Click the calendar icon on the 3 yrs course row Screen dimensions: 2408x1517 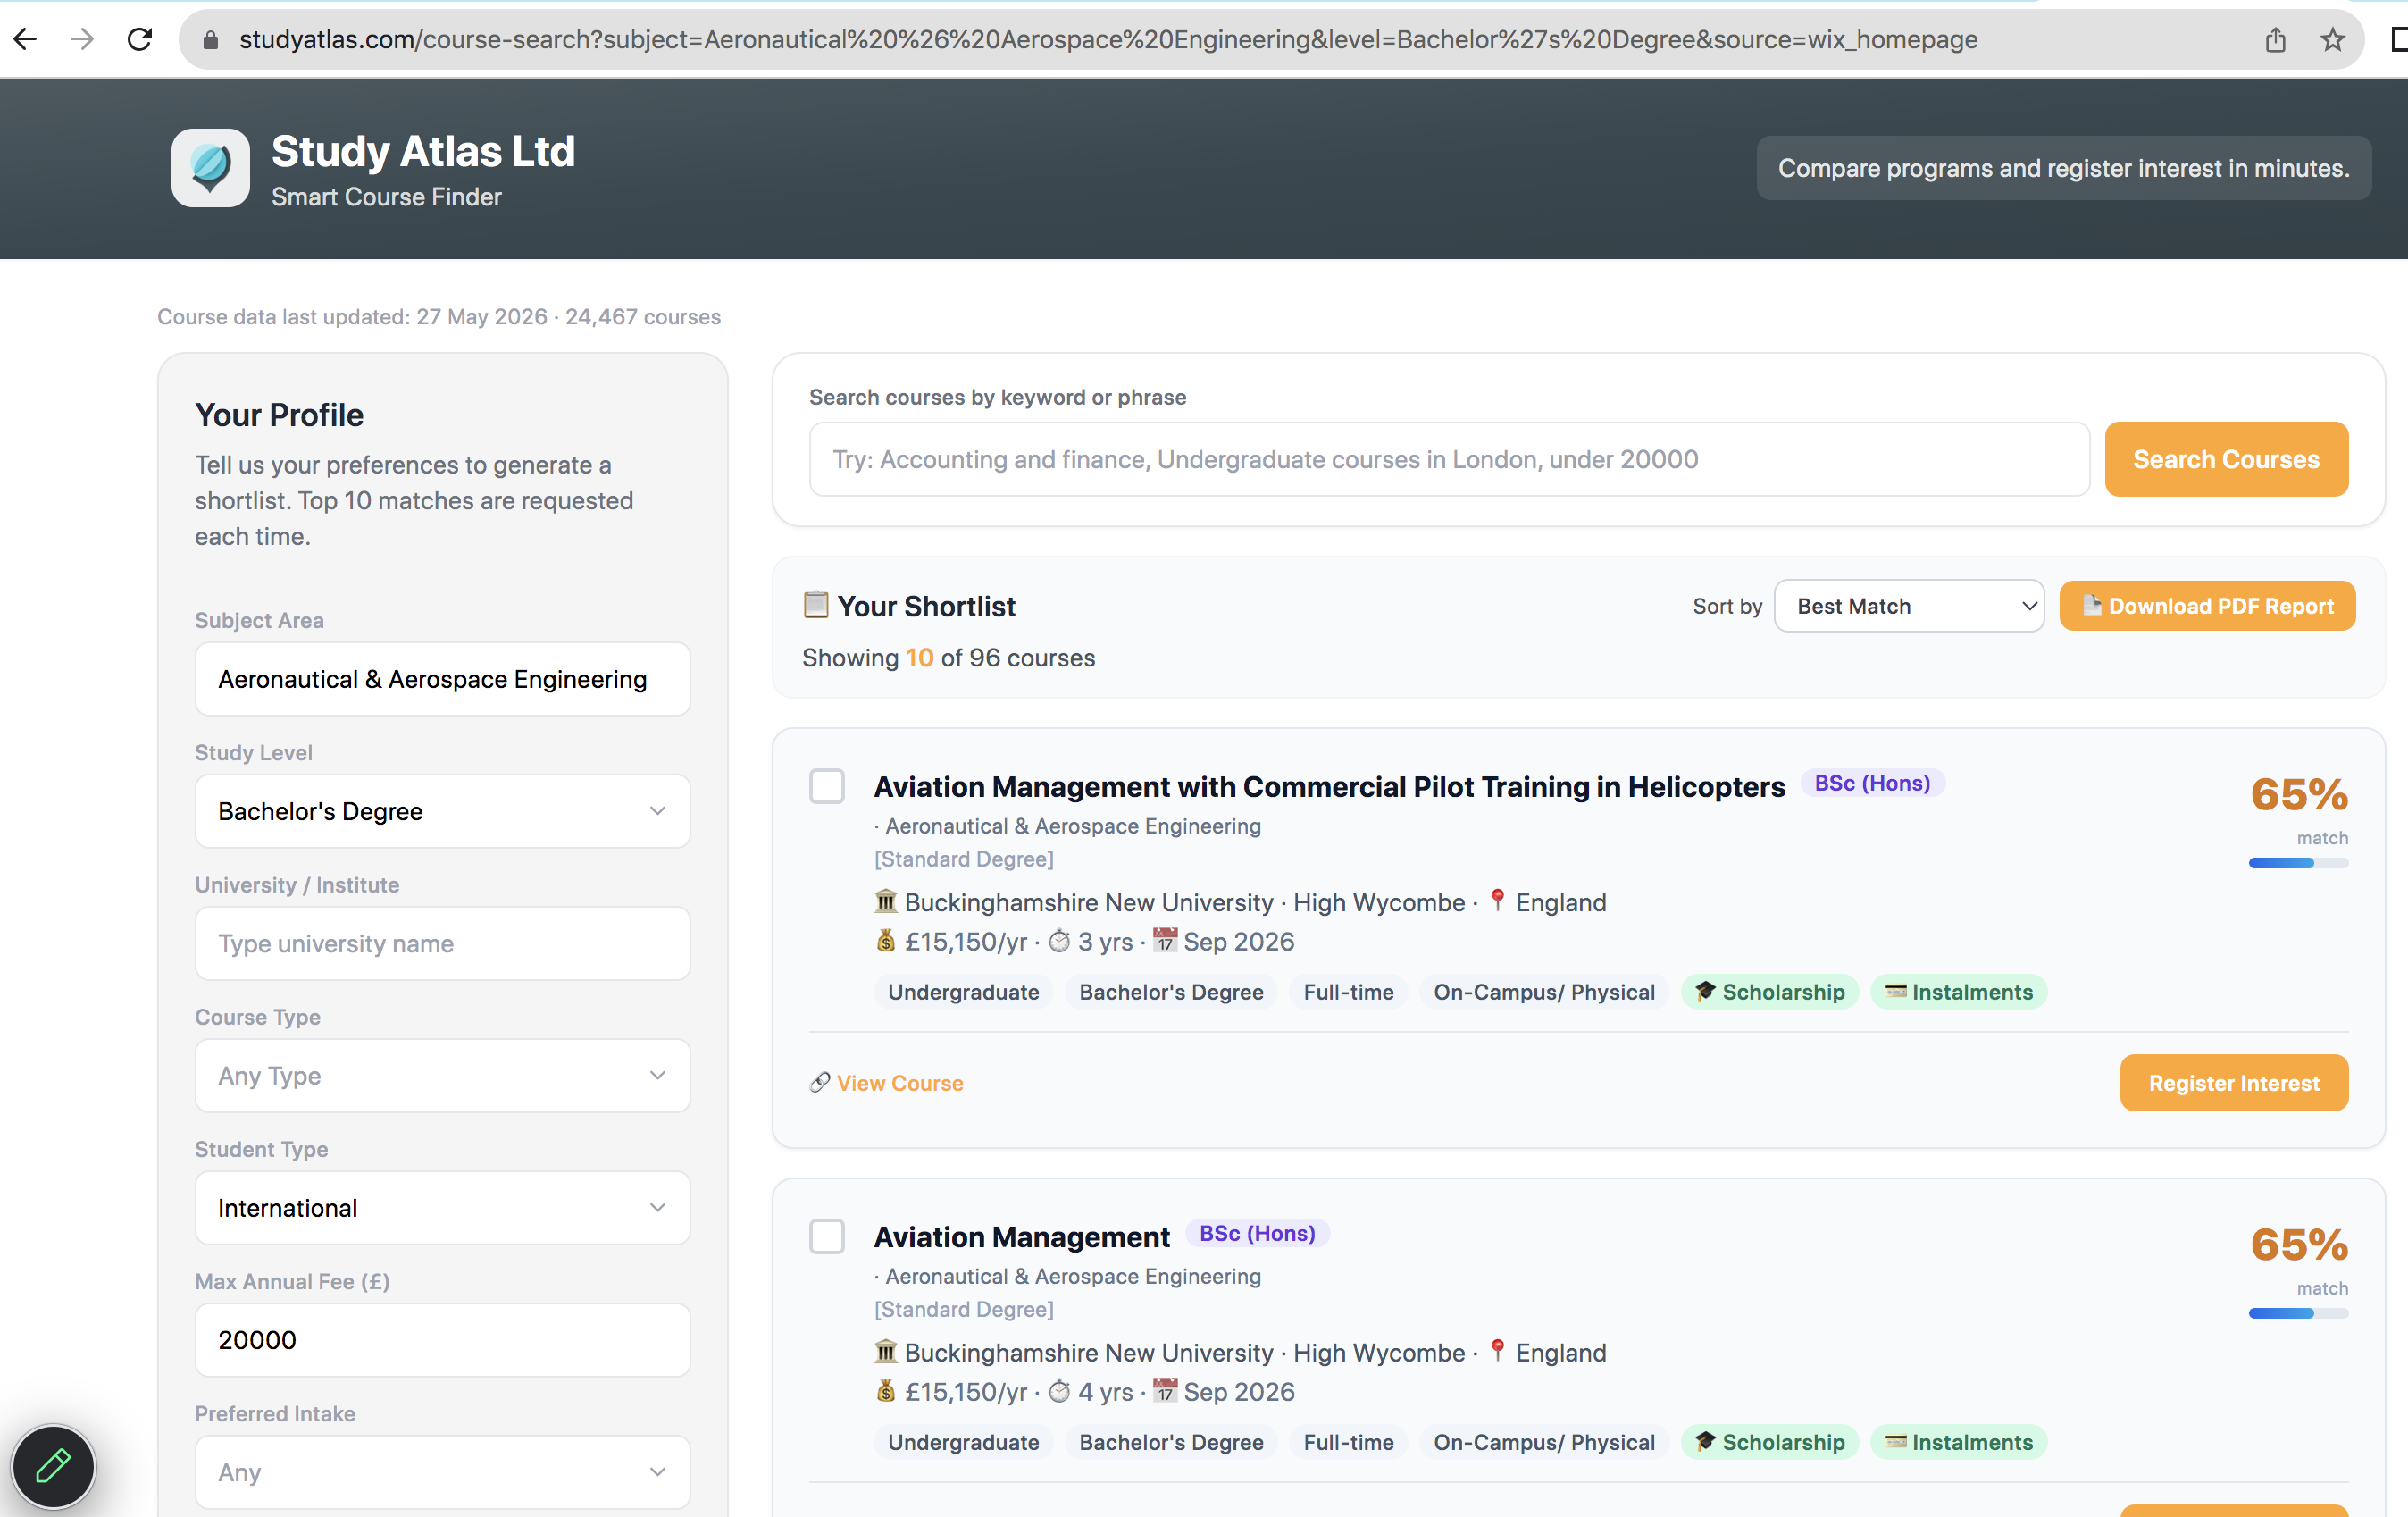point(1165,940)
